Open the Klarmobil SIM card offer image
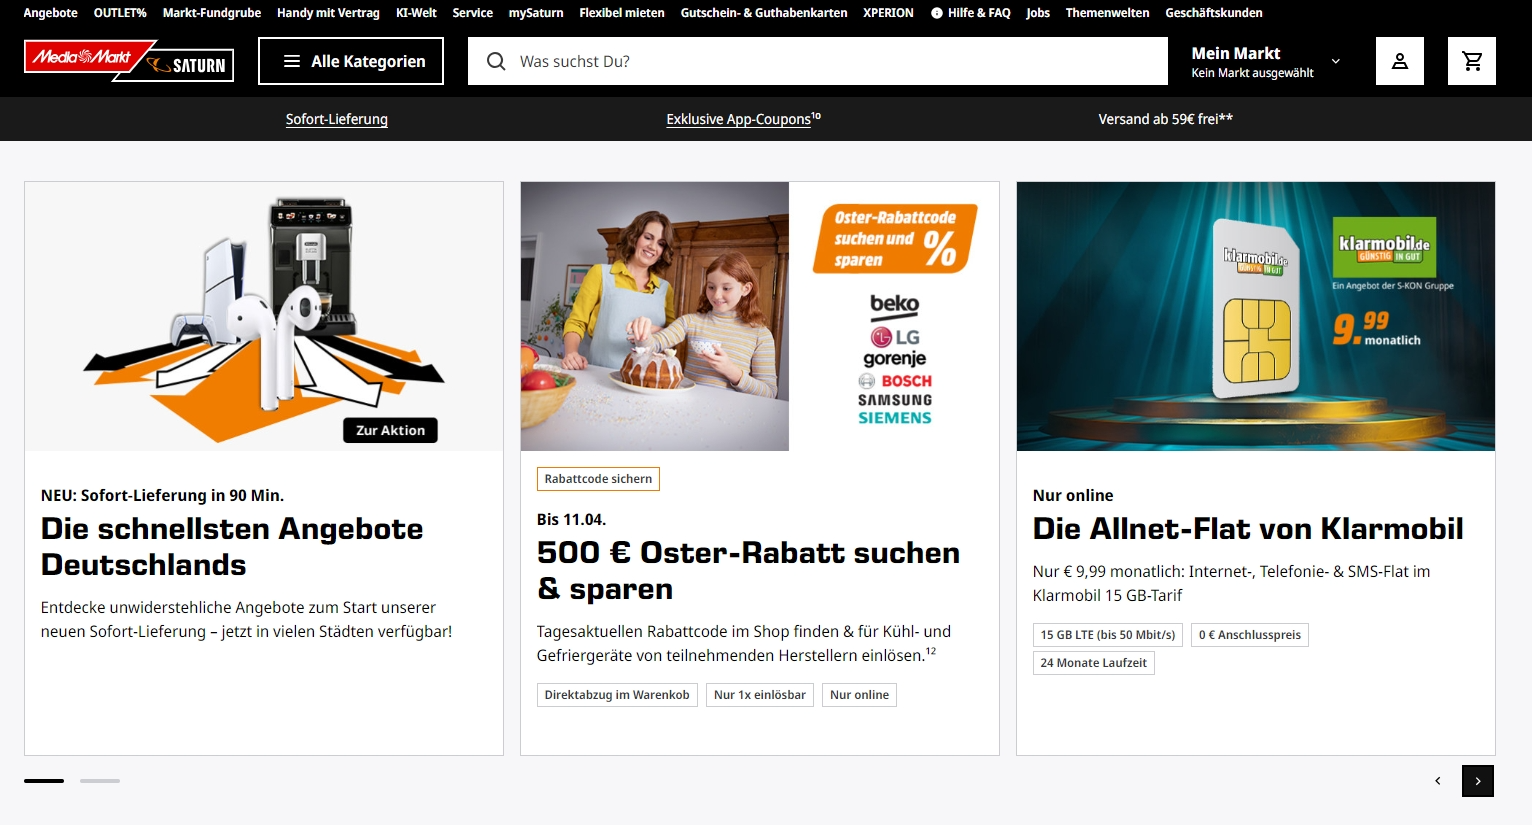This screenshot has height=825, width=1532. 1255,316
